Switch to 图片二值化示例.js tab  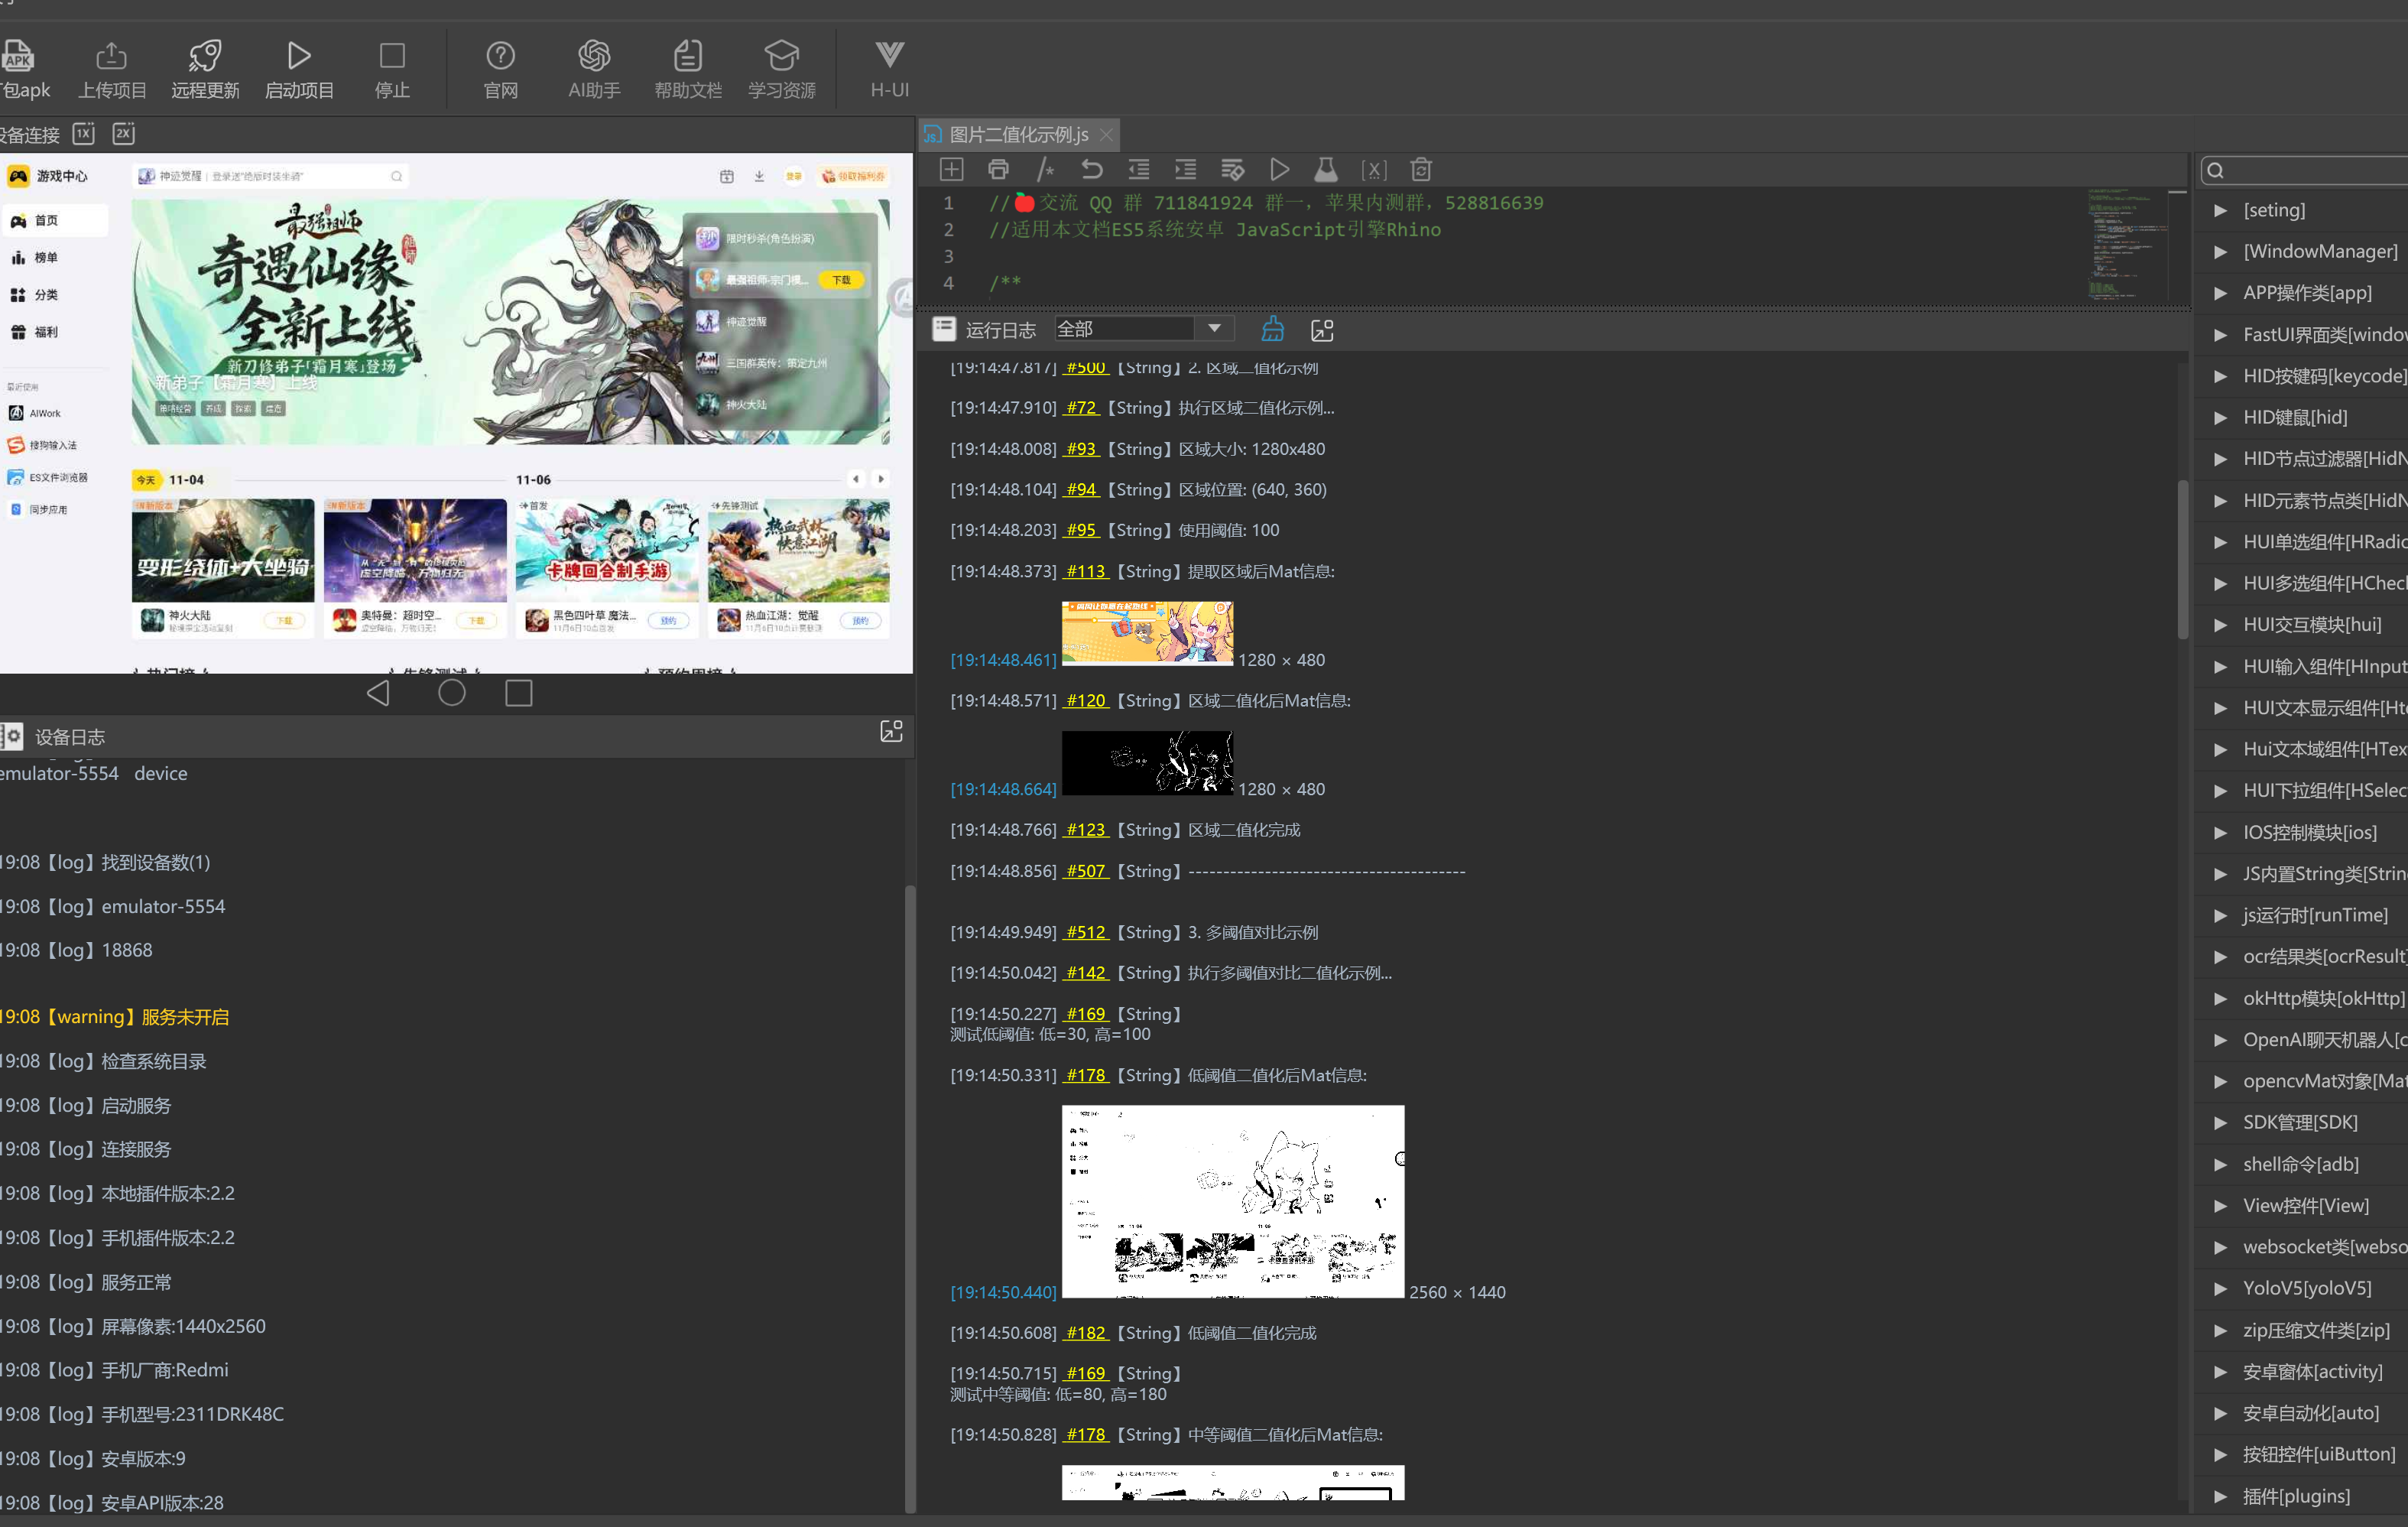tap(1018, 134)
